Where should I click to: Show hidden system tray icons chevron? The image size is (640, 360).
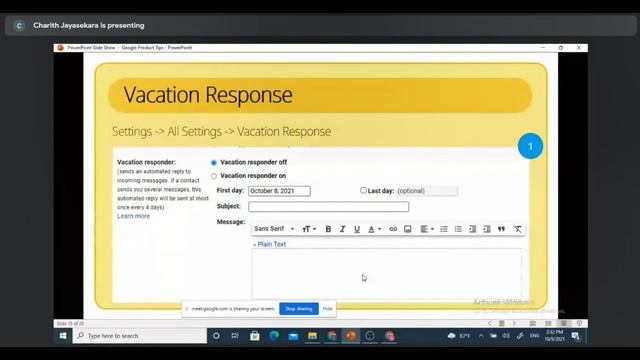(x=481, y=336)
